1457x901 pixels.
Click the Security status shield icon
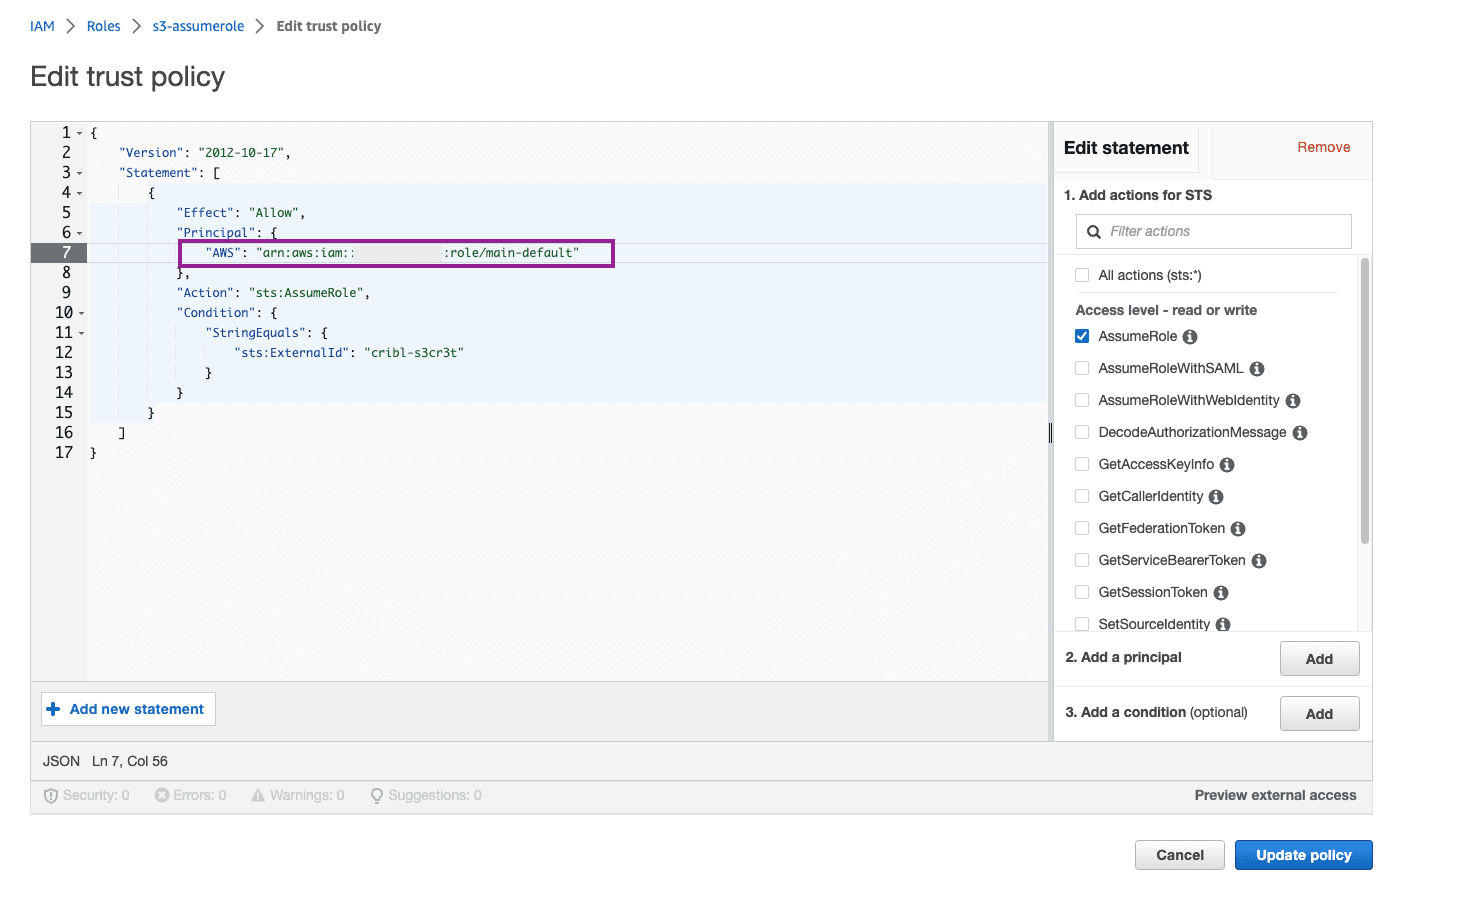tap(51, 796)
